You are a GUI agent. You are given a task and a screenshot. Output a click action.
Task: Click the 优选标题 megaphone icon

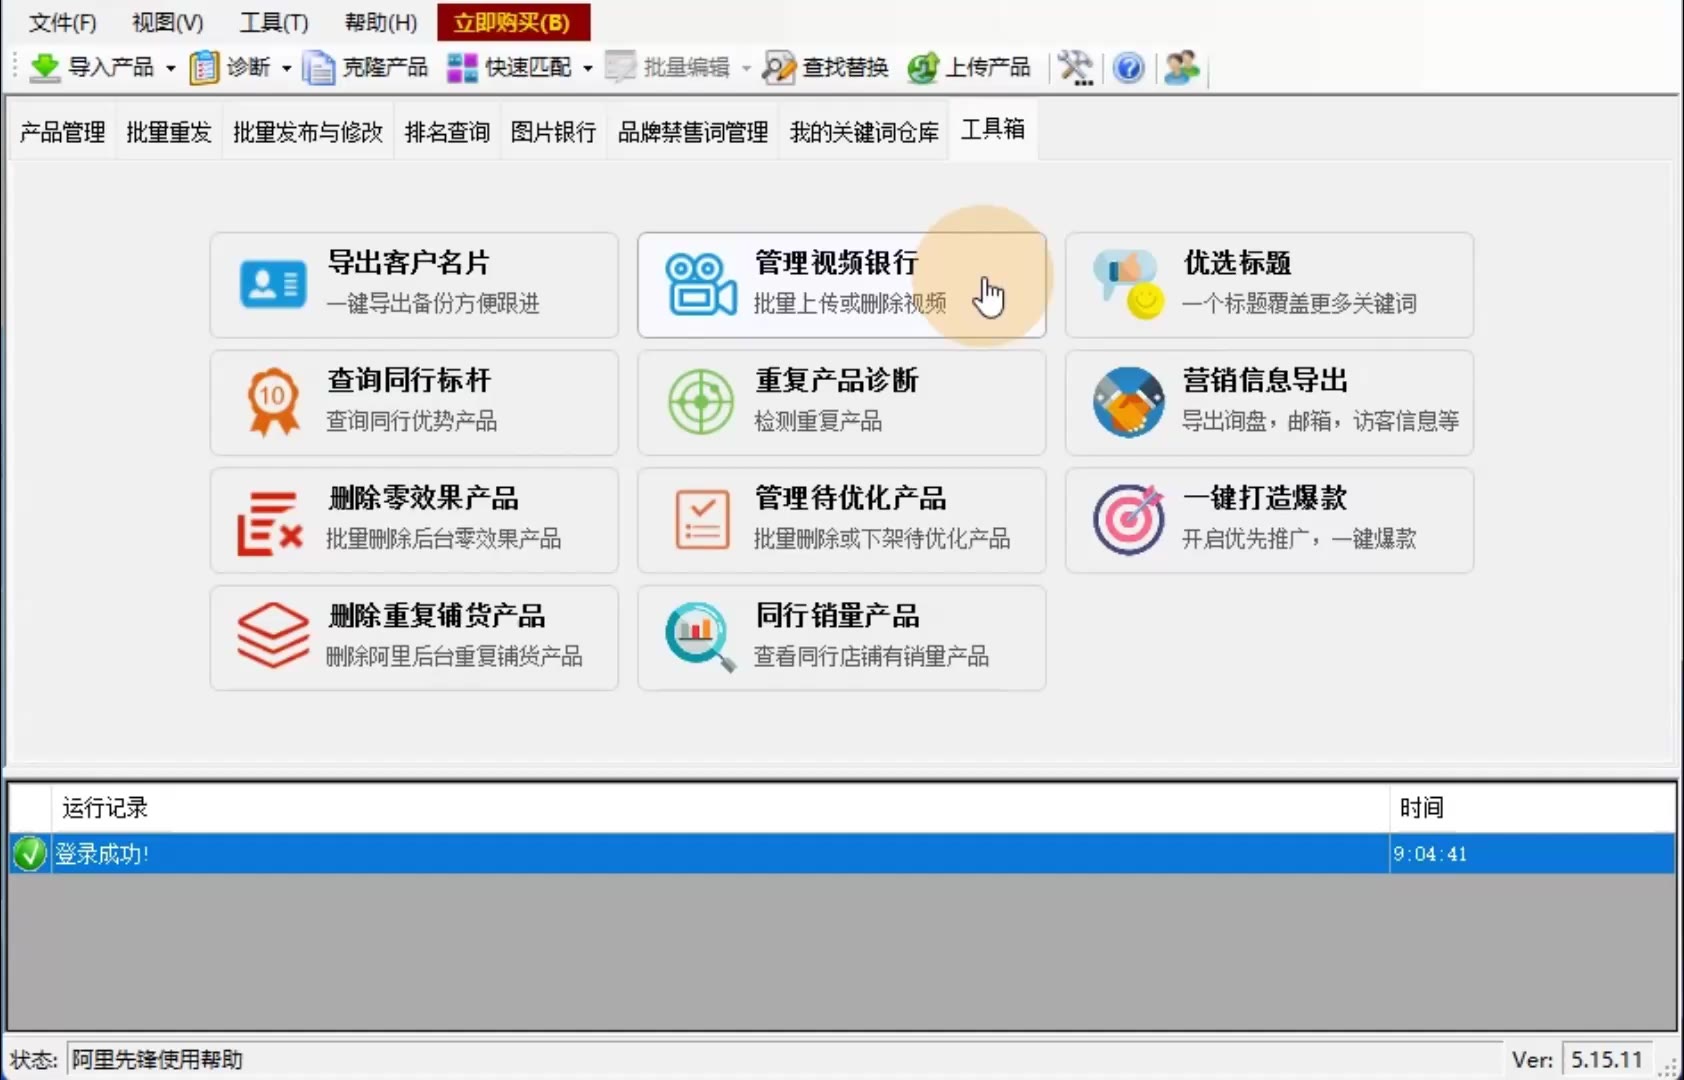[x=1129, y=284]
